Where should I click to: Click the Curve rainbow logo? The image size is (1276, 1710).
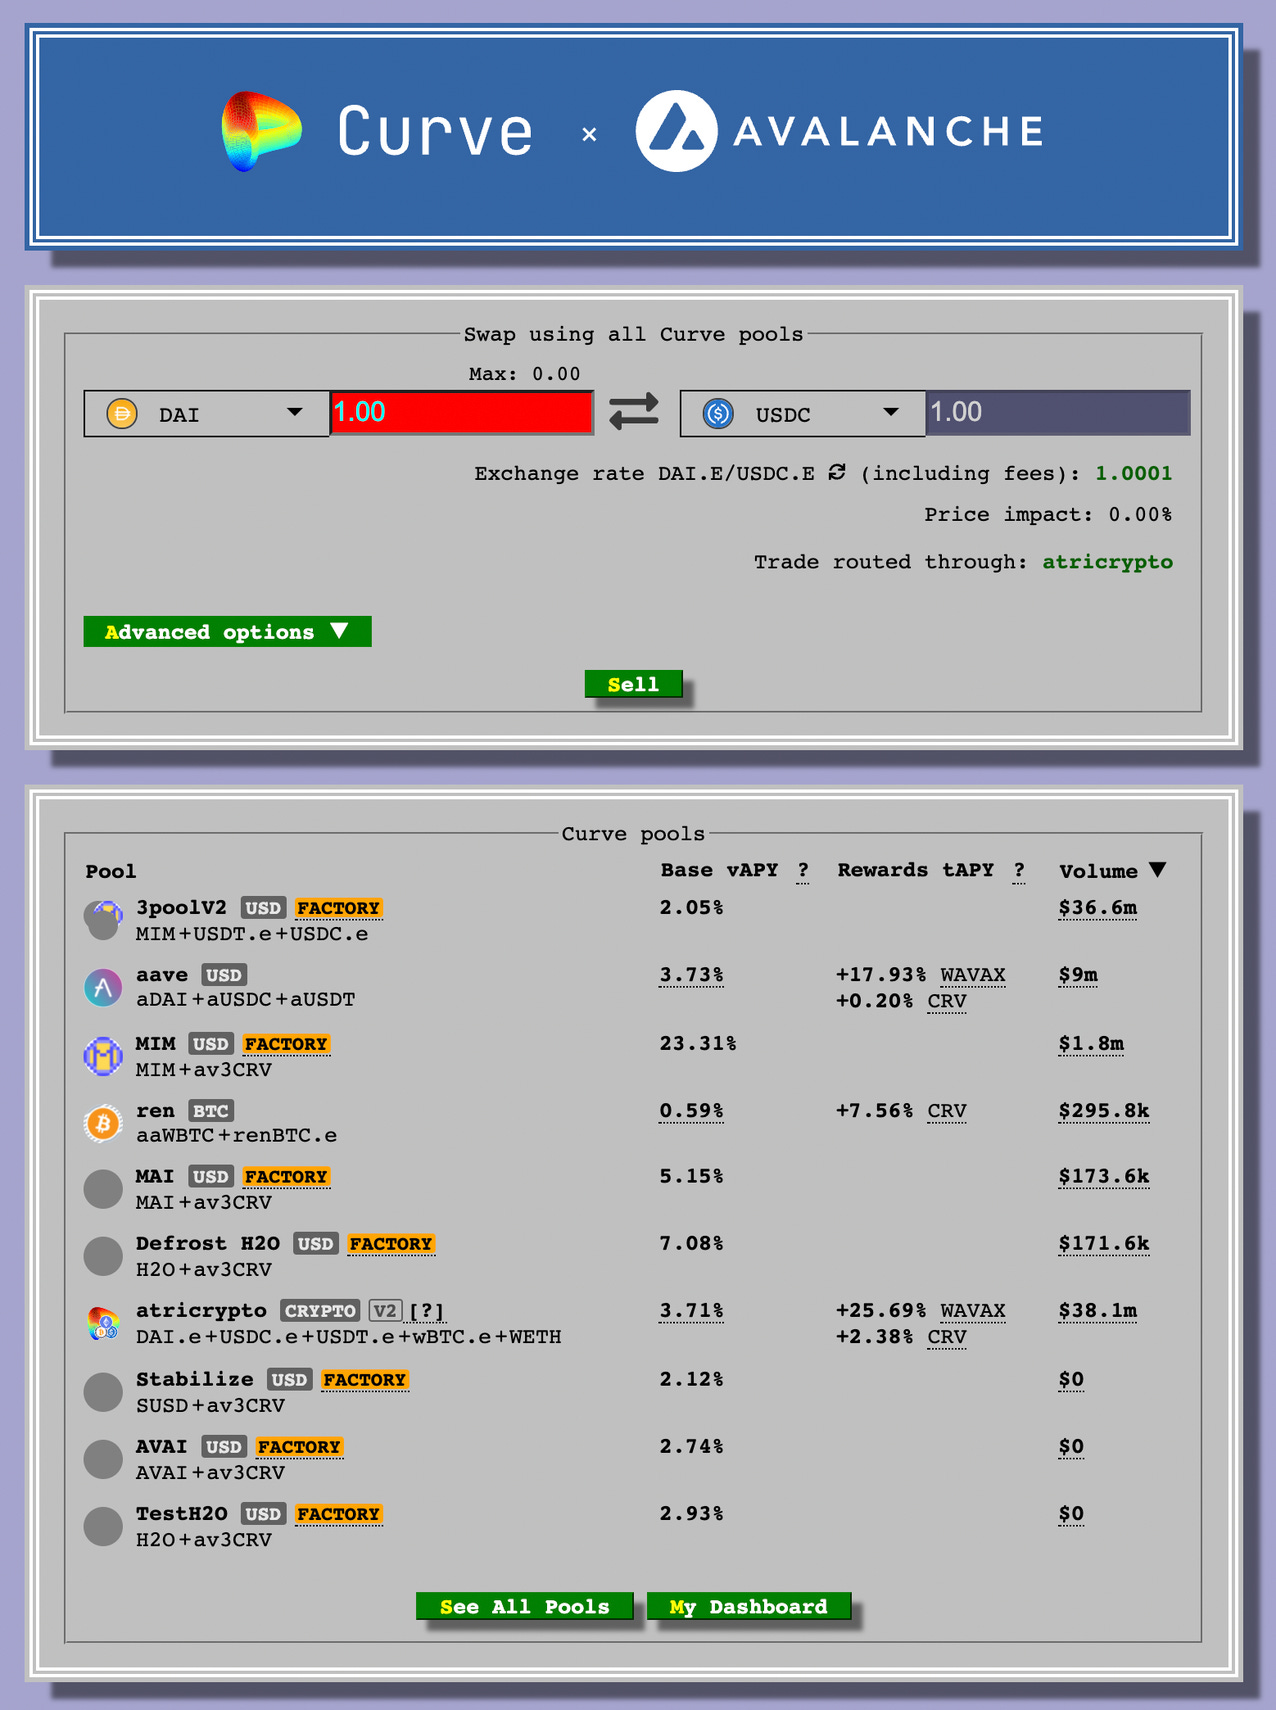coord(261,131)
